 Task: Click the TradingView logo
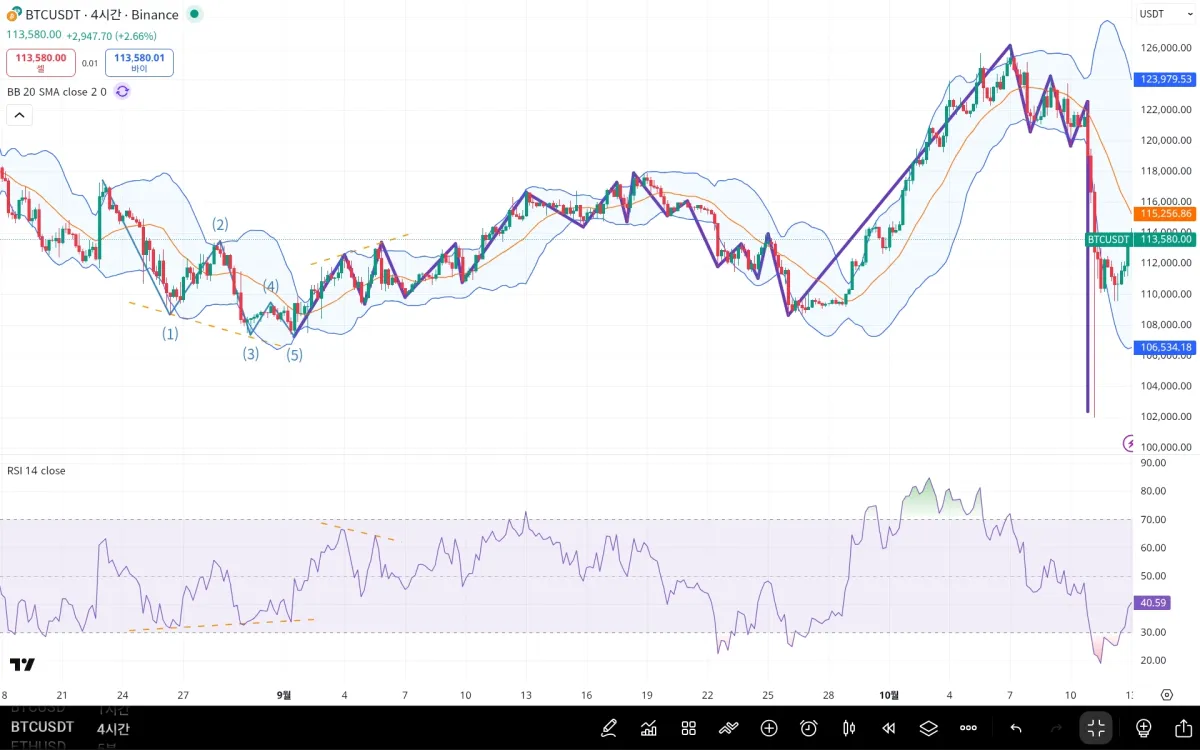22,664
